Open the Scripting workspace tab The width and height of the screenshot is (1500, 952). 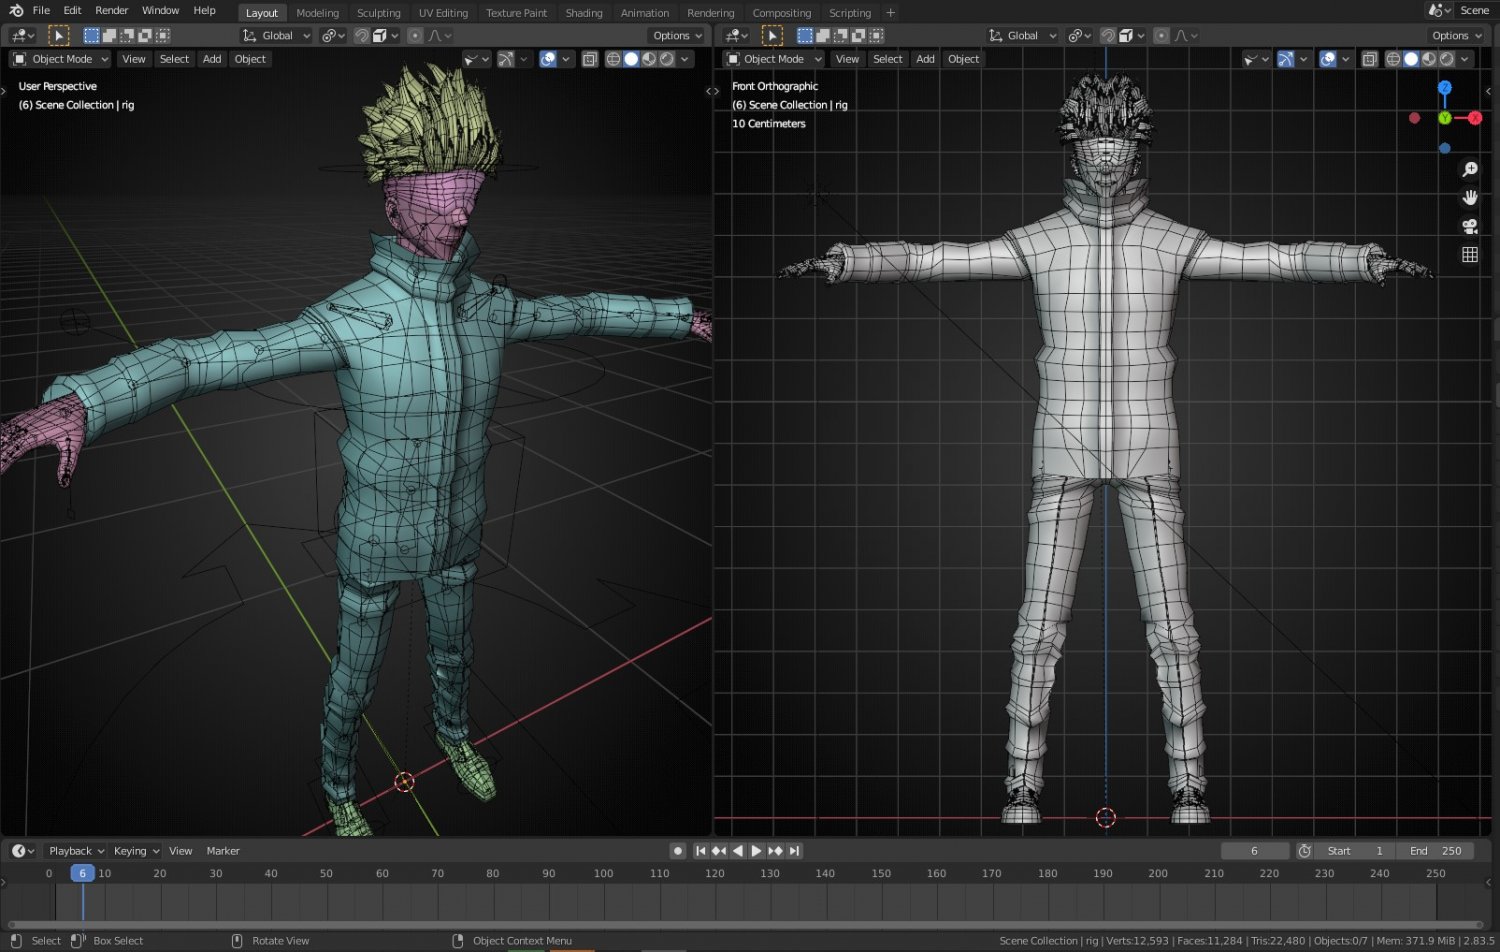pyautogui.click(x=850, y=13)
